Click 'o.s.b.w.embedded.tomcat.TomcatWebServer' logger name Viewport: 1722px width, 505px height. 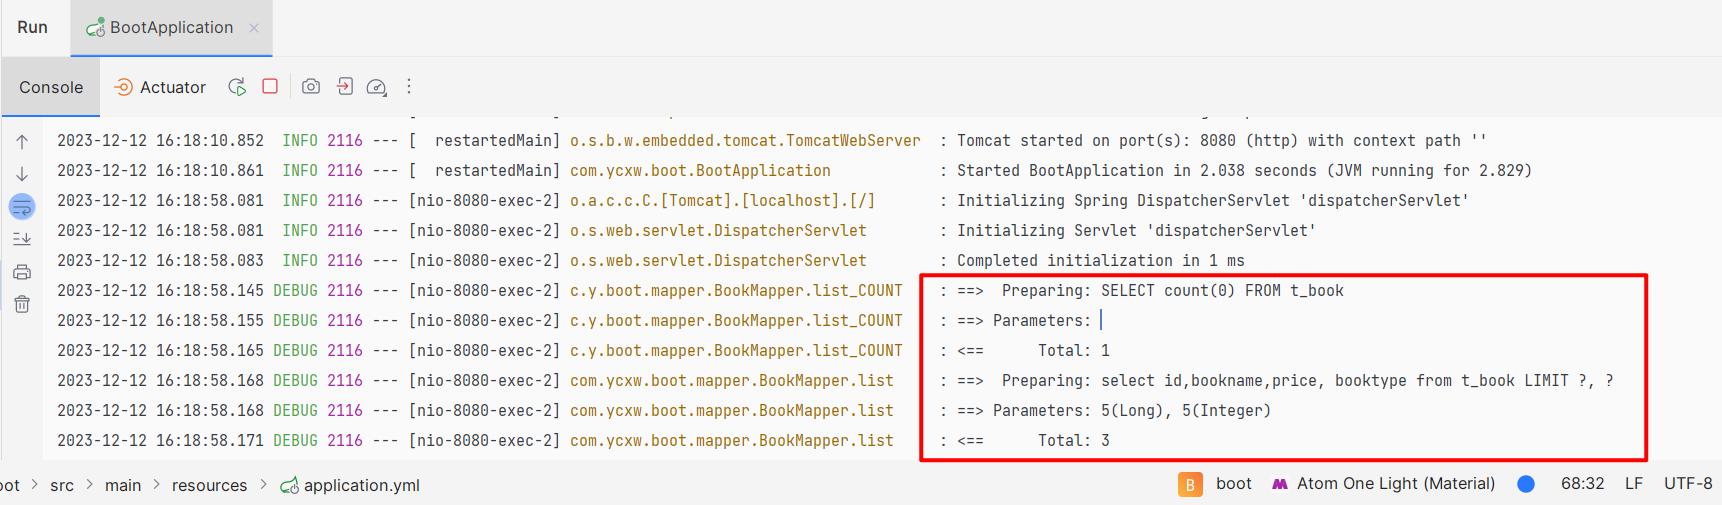(745, 140)
